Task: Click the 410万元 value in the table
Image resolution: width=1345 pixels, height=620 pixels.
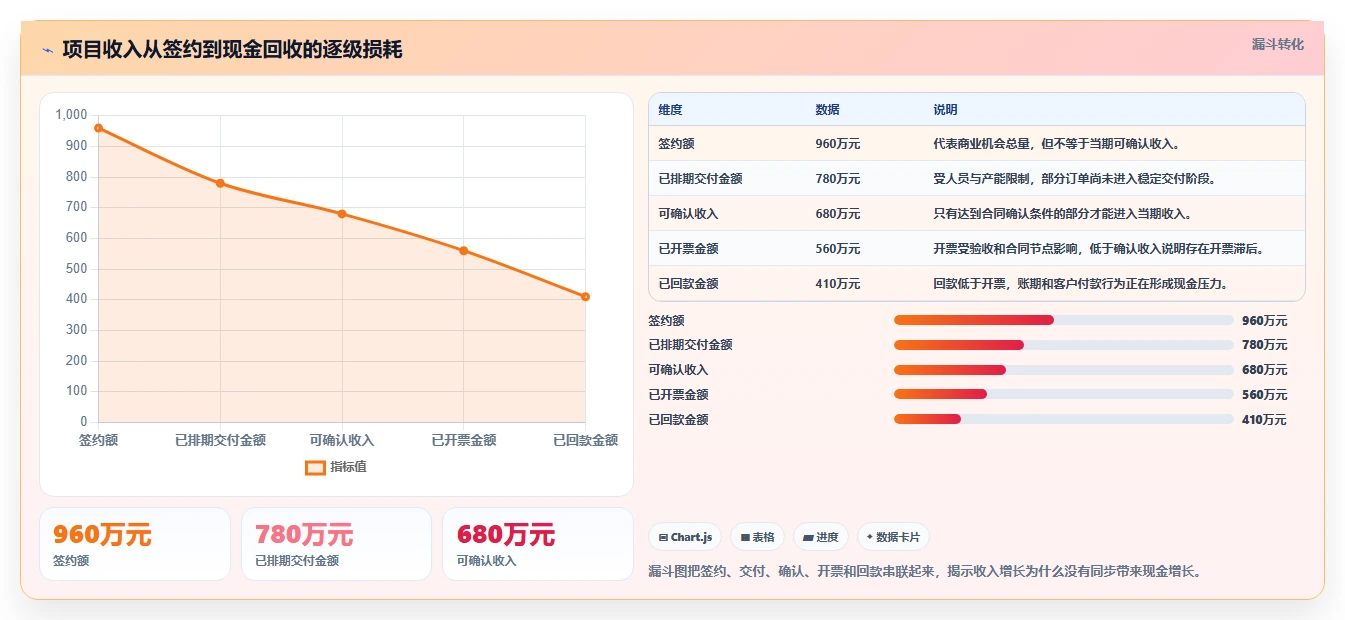Action: tap(838, 284)
